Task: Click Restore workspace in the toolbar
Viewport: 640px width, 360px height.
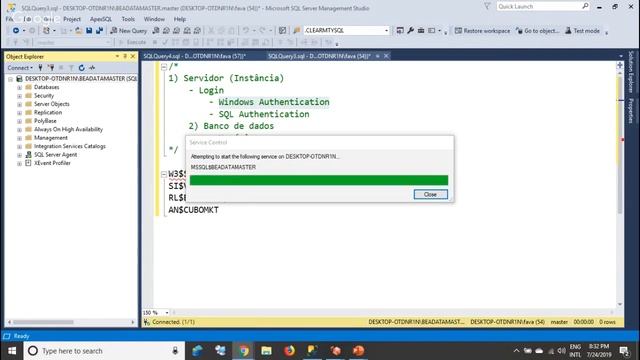Action: pos(482,31)
